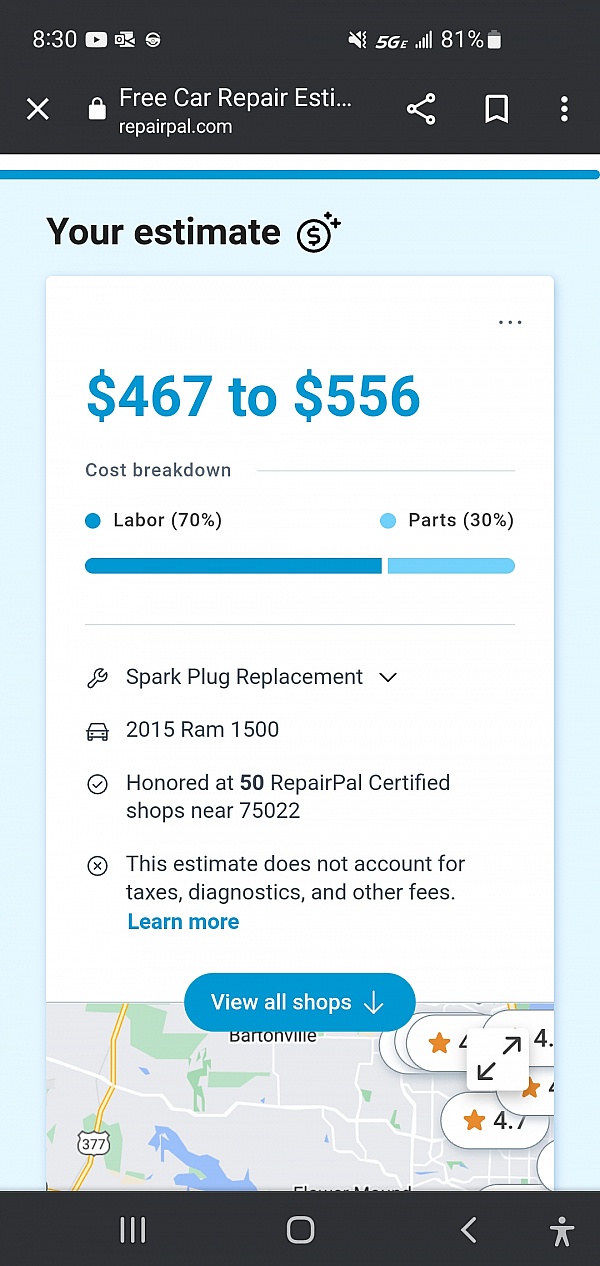Screen dimensions: 600x1266
Task: Tap the checkmark icon beside Honored at 50
Action: (x=97, y=784)
